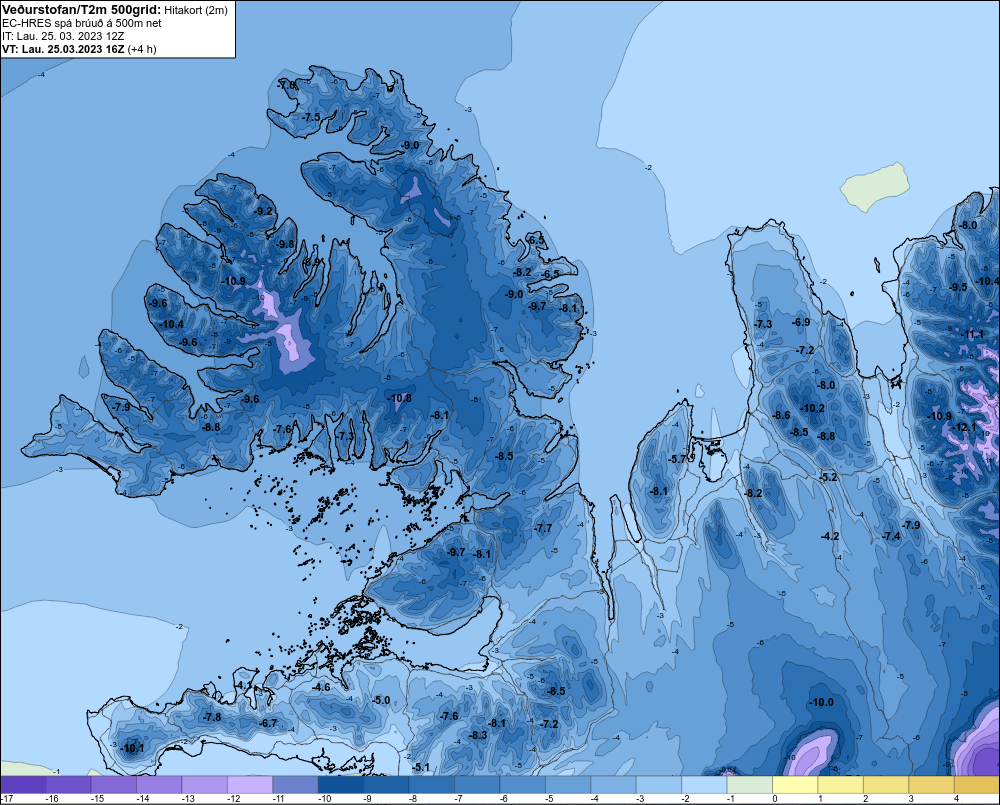
Task: Click the -7.7 temperature value on the map
Action: (x=543, y=528)
